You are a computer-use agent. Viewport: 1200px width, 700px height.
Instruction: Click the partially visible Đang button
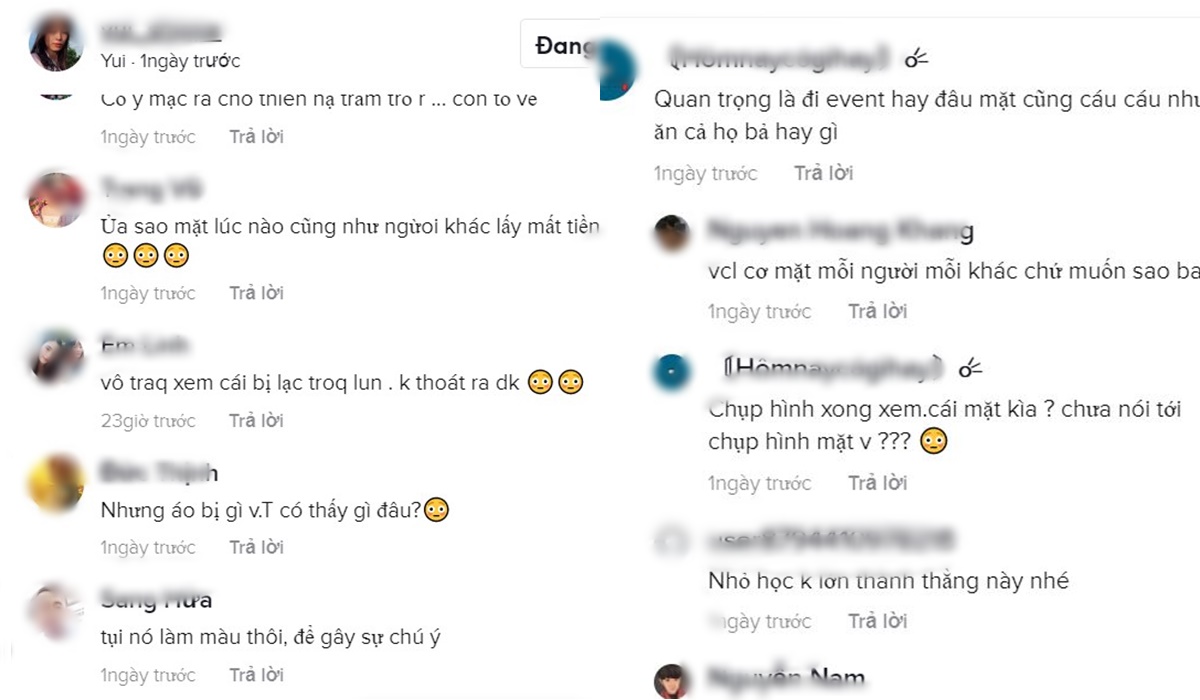[561, 46]
